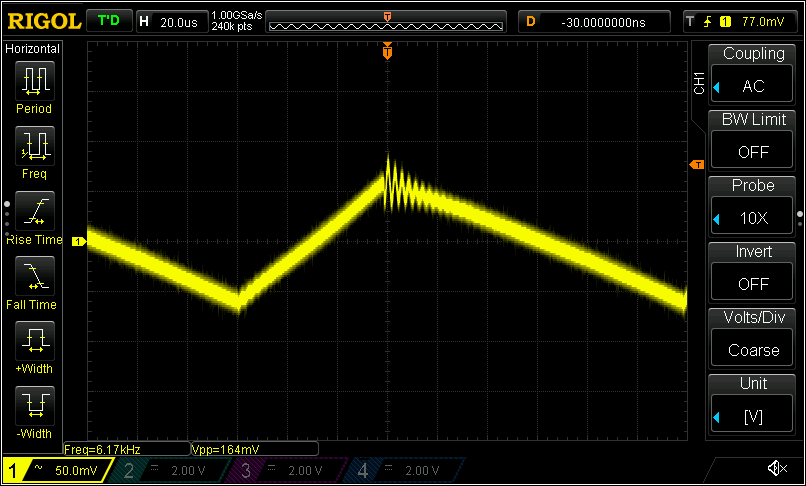Viewport: 806px width, 486px height.
Task: Click the Vpp=164mV measurement readout
Action: (x=253, y=449)
